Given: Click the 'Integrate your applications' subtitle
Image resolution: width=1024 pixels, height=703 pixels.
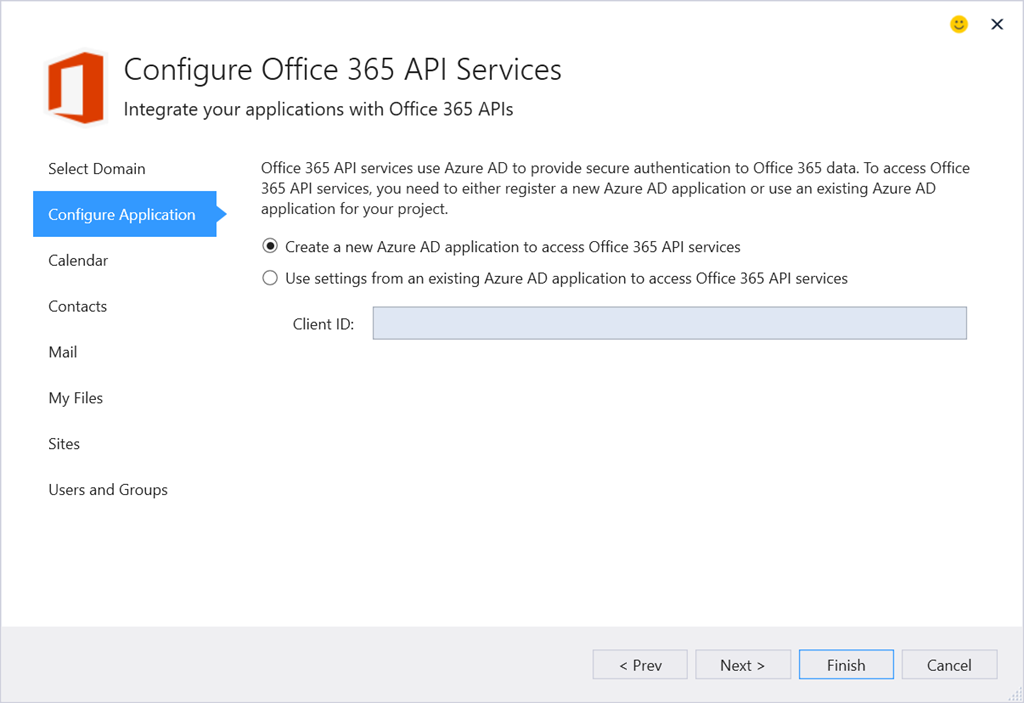Looking at the screenshot, I should click(318, 109).
